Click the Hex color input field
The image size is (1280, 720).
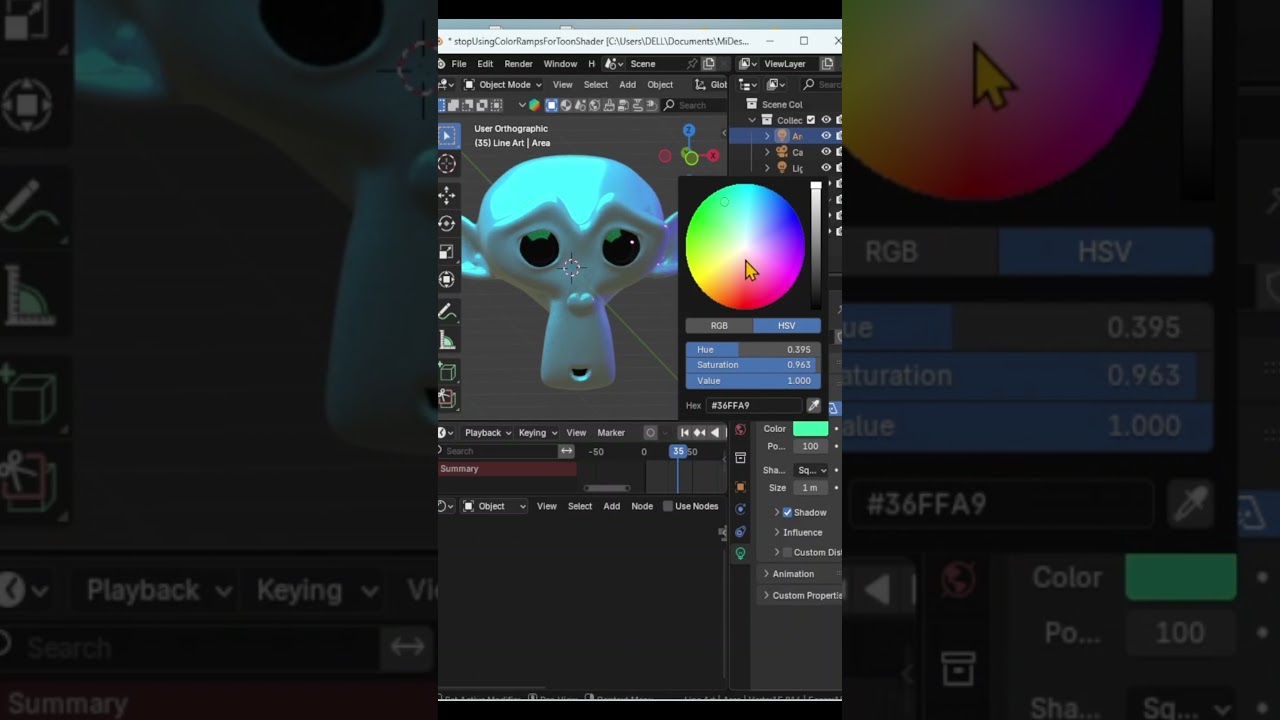[x=754, y=405]
